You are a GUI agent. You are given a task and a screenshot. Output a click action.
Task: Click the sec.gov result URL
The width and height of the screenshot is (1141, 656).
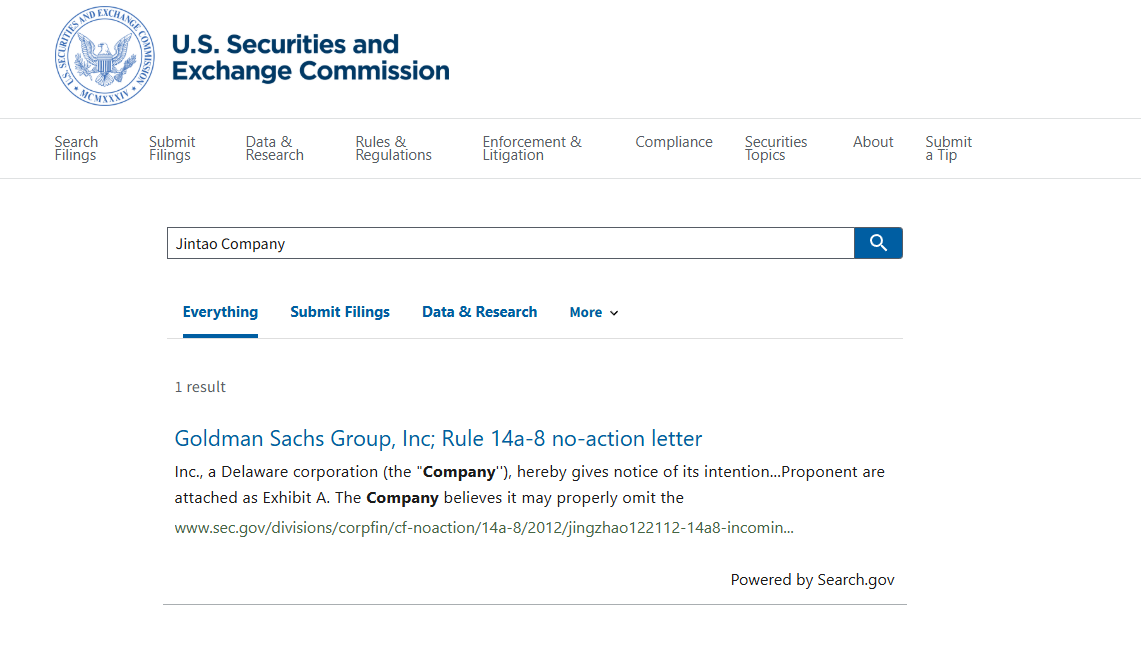(484, 527)
